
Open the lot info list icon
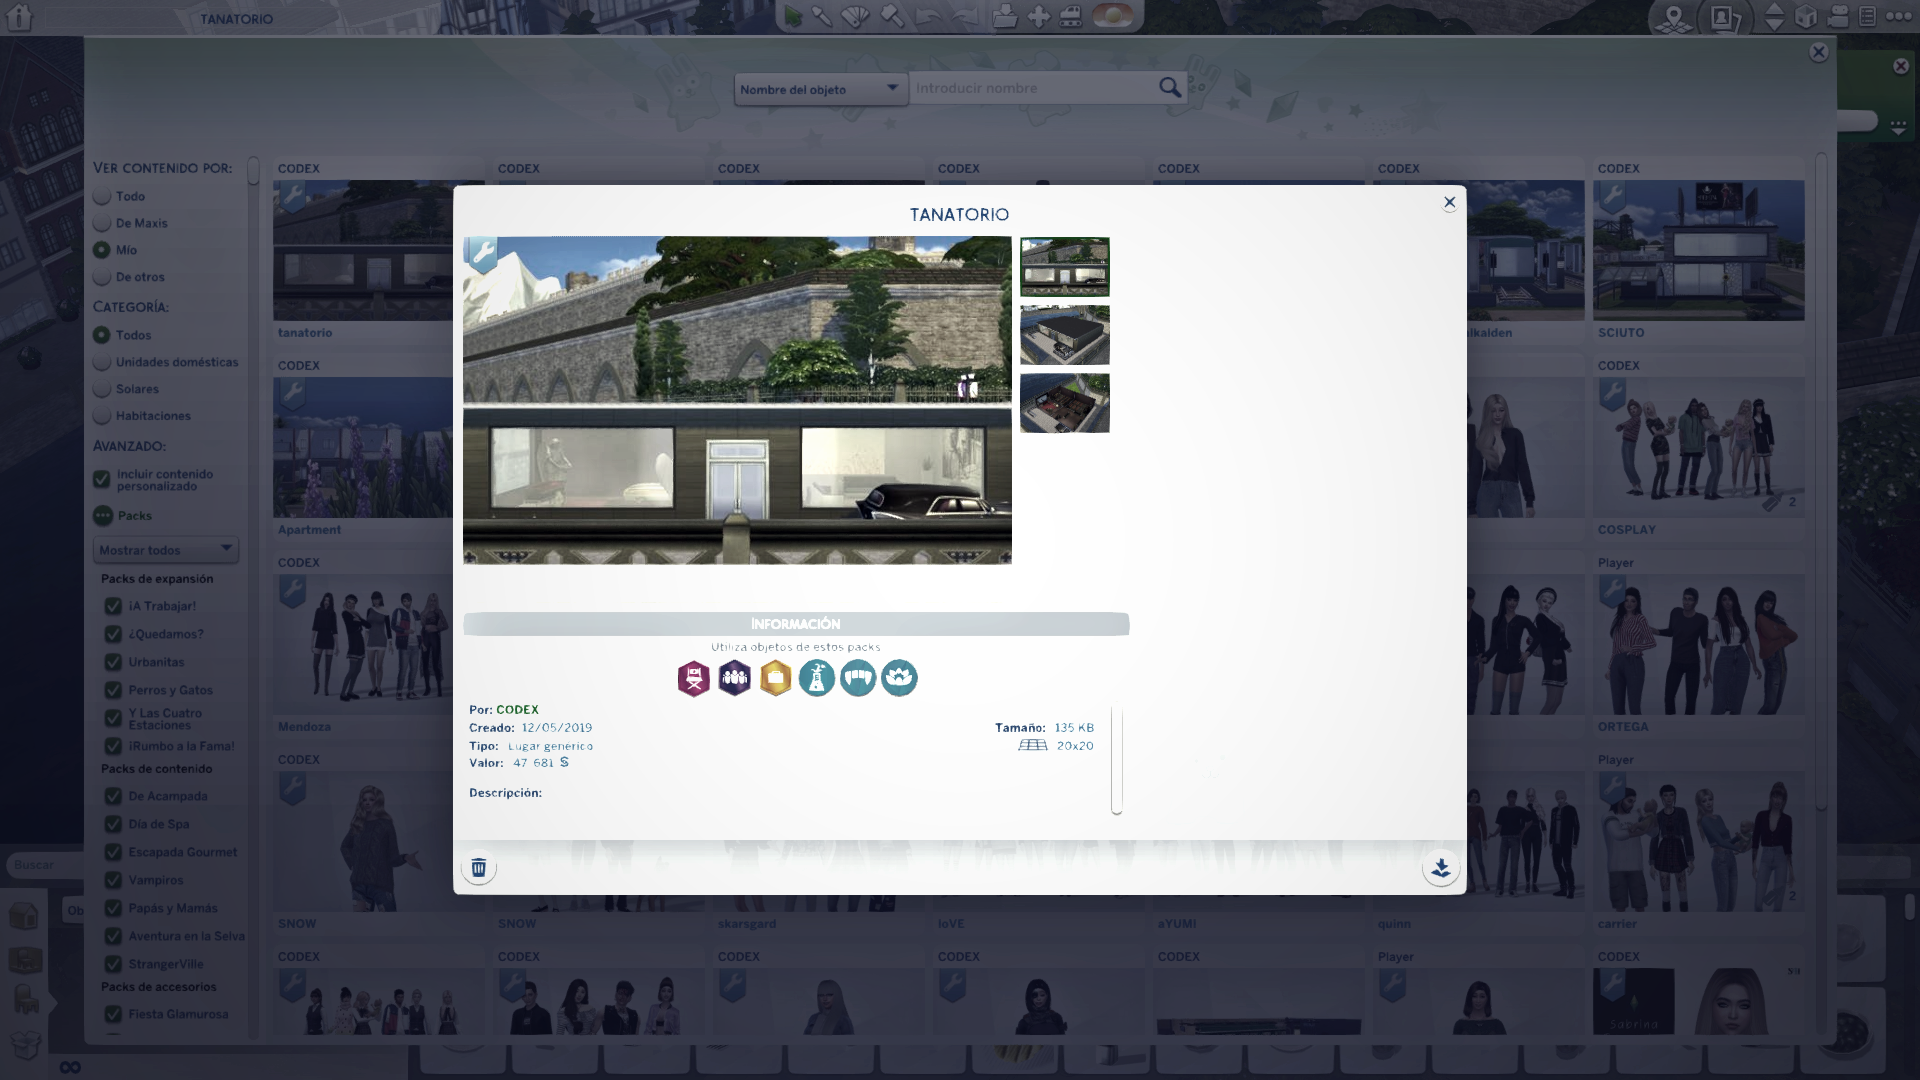point(1867,17)
